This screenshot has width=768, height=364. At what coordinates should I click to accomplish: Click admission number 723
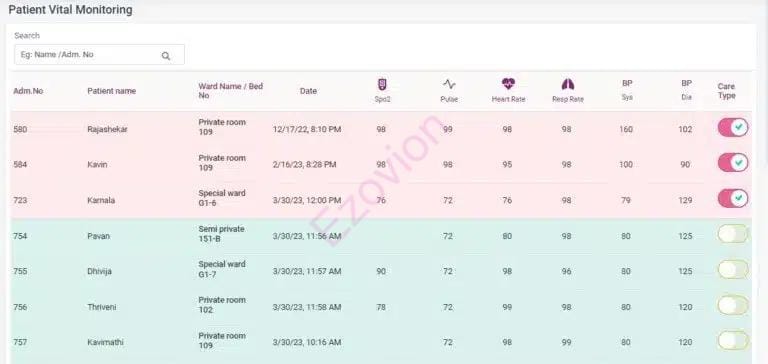[20, 200]
